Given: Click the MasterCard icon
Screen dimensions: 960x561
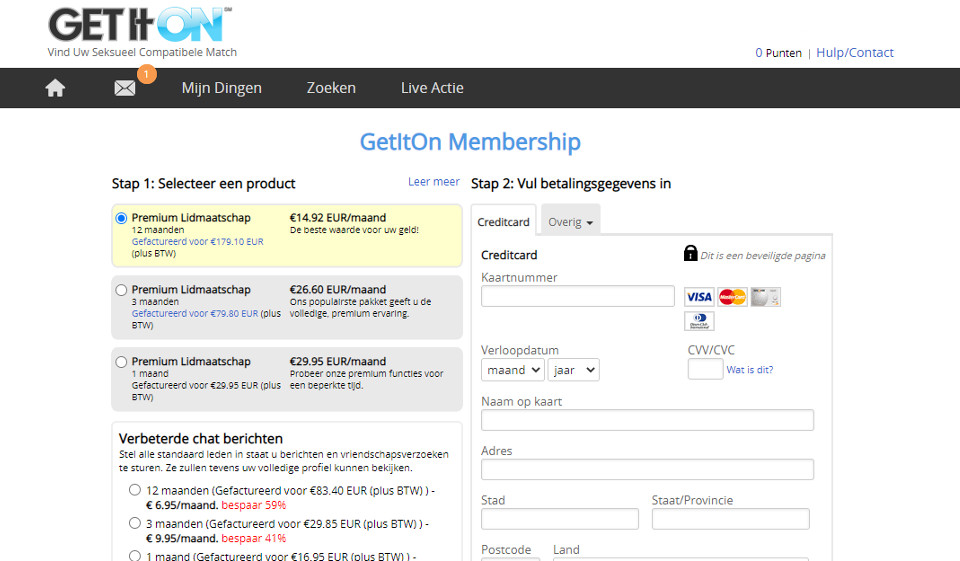Looking at the screenshot, I should tap(732, 297).
